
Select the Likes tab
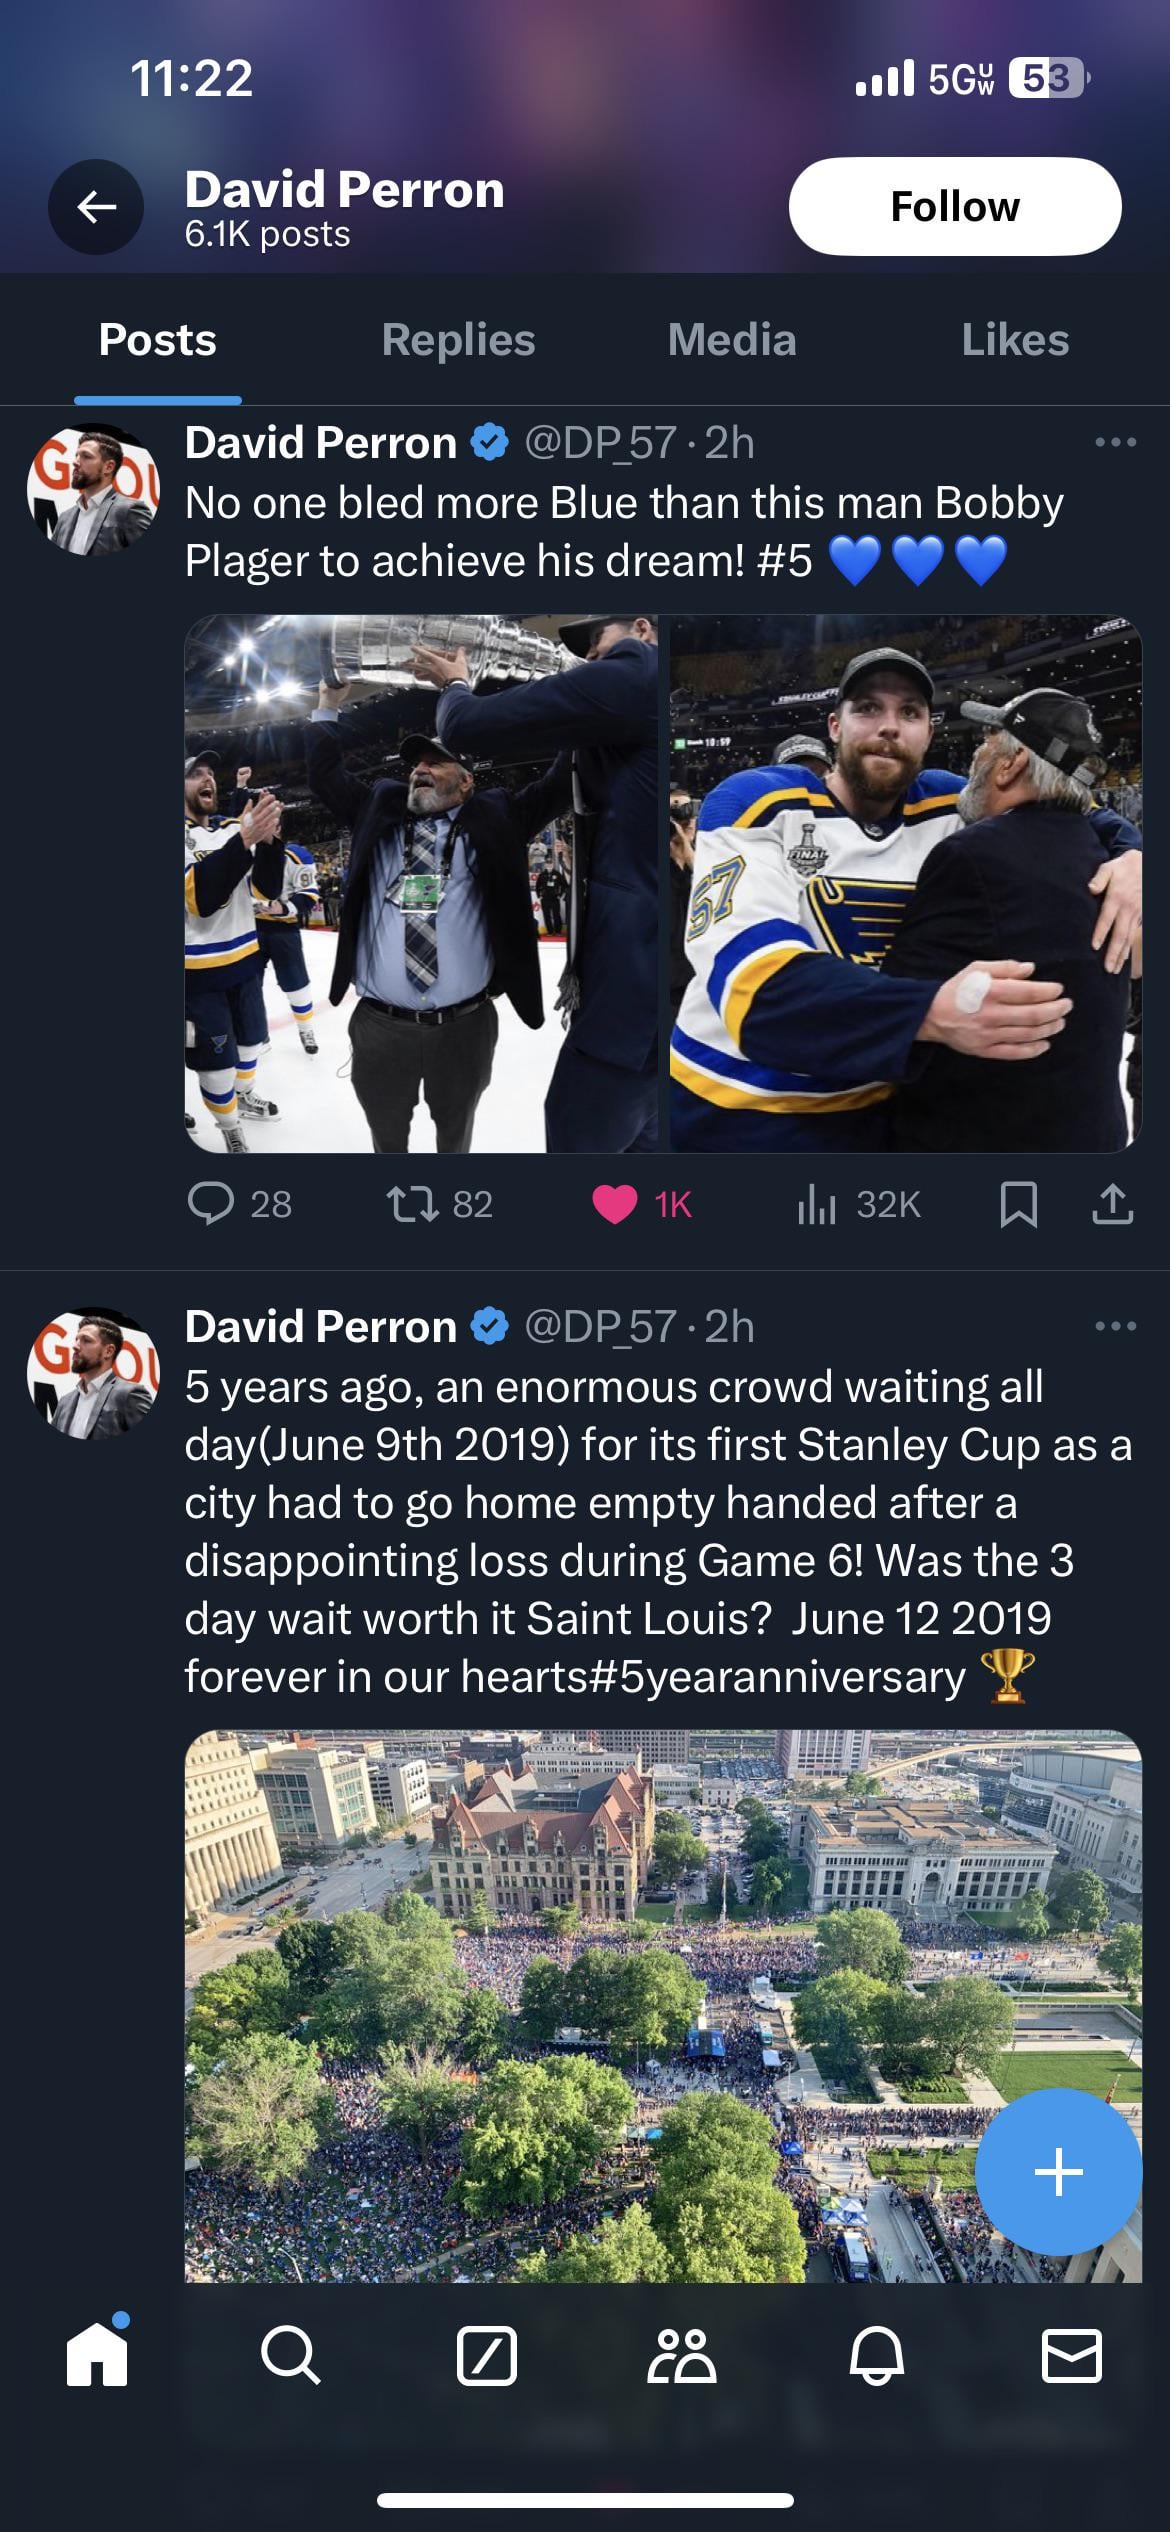[x=1014, y=340]
